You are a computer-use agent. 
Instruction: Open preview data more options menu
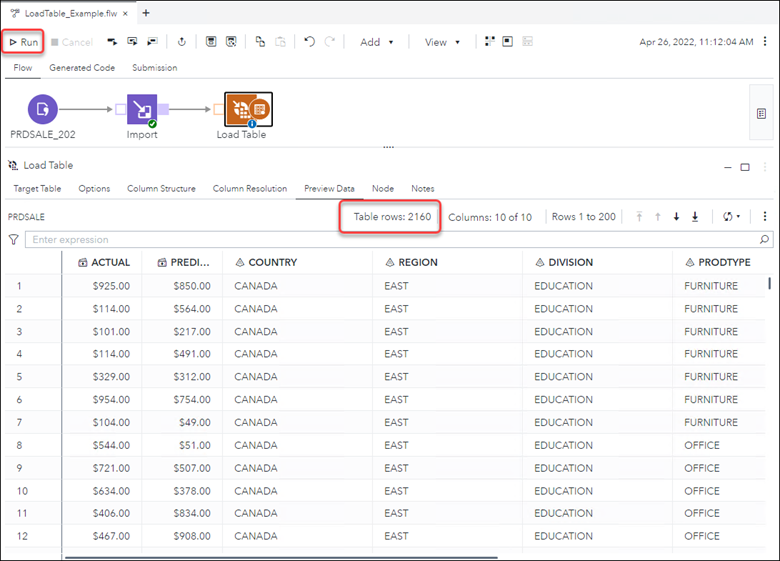pos(765,216)
